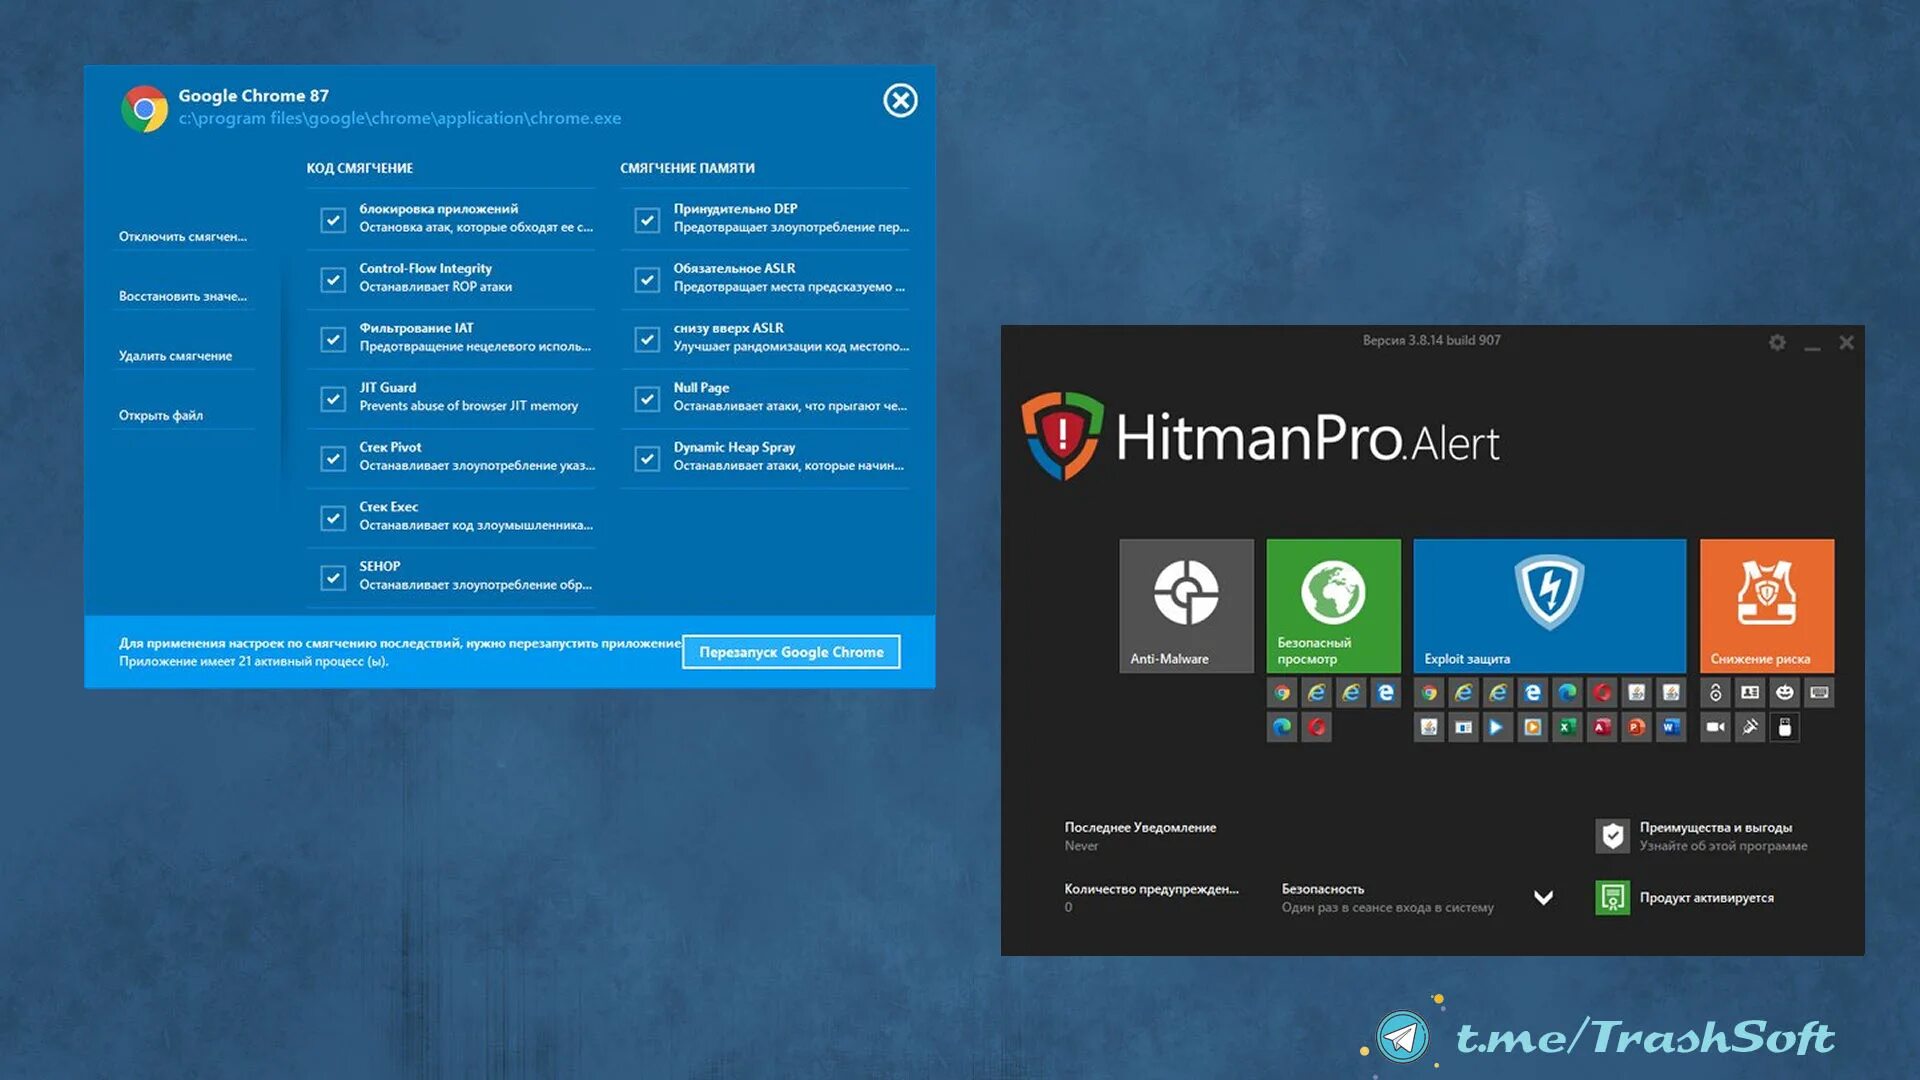This screenshot has width=1920, height=1080.
Task: Click Chrome icon under Безопасный просмотр tile
Action: point(1282,692)
